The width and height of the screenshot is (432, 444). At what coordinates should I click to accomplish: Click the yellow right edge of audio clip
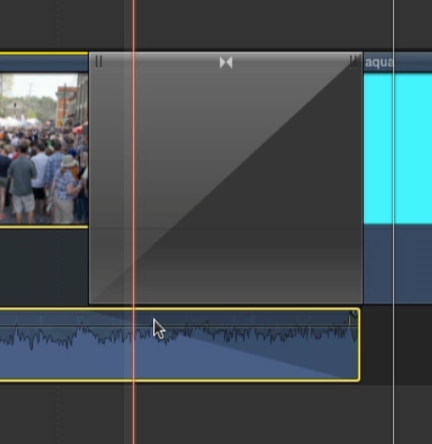[359, 345]
